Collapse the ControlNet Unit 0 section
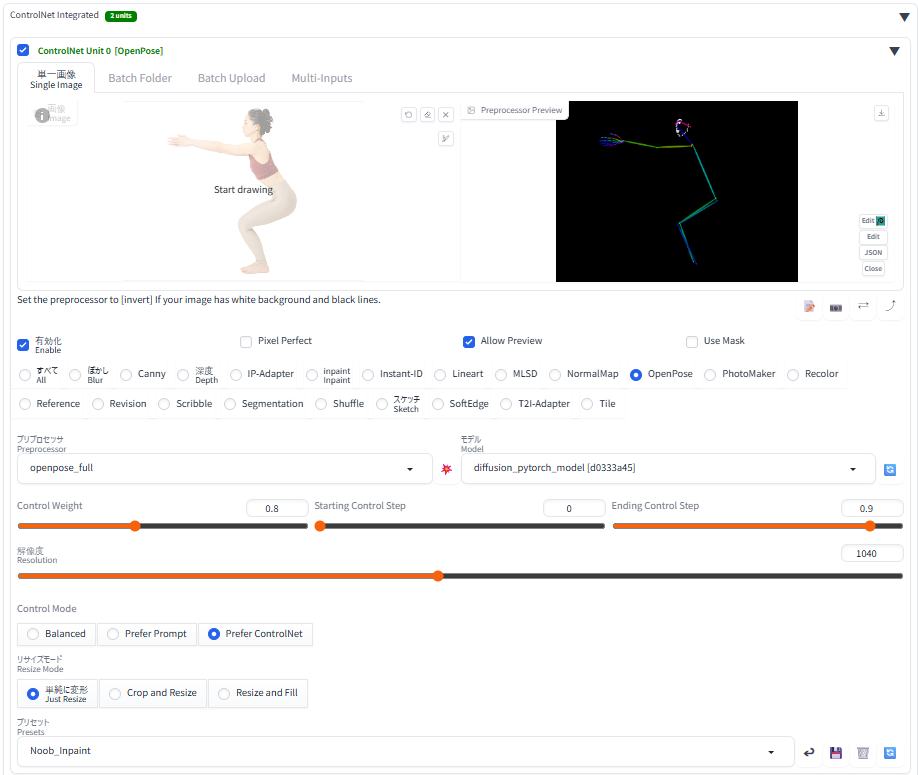This screenshot has width=918, height=775. (894, 51)
